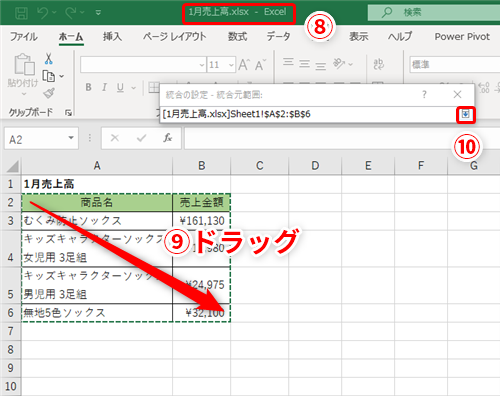Screen dimensions: 500x396
Task: Click the top align icon
Action: 288,62
